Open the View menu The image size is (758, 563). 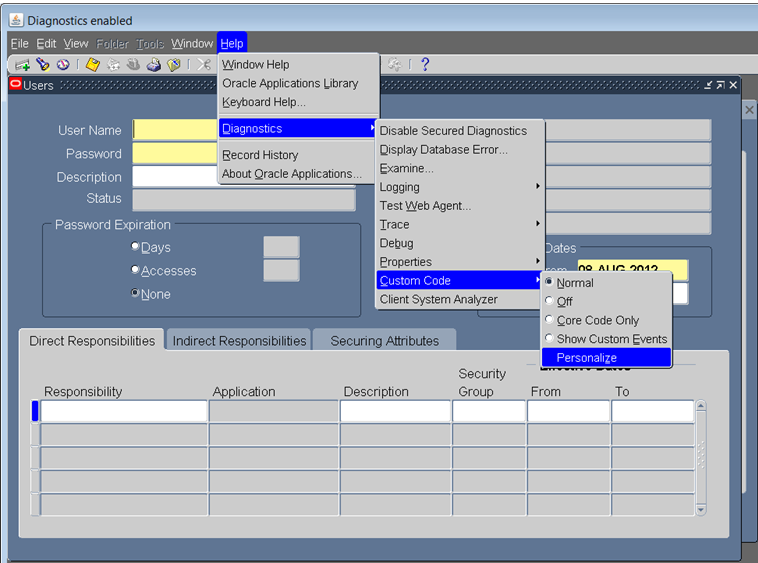76,43
